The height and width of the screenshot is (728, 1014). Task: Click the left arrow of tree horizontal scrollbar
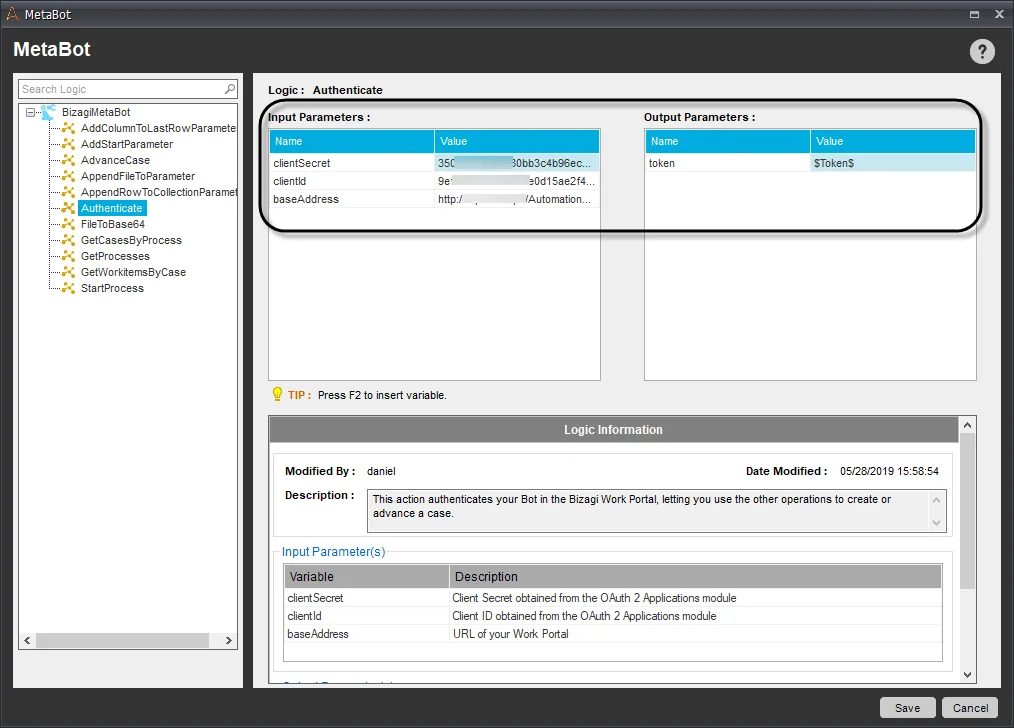[x=27, y=640]
